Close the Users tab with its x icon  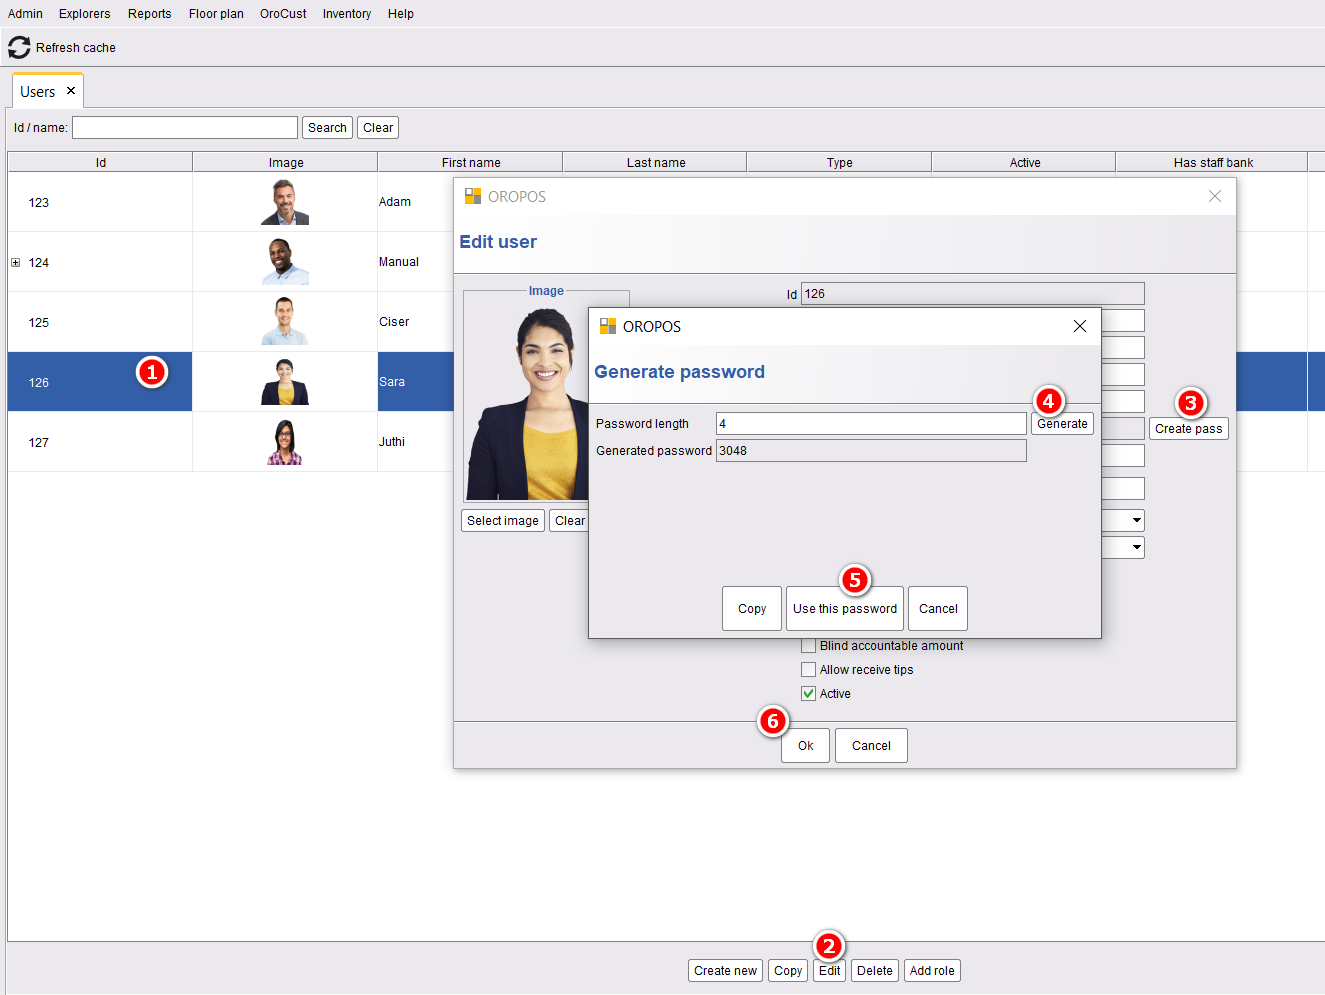tap(71, 91)
